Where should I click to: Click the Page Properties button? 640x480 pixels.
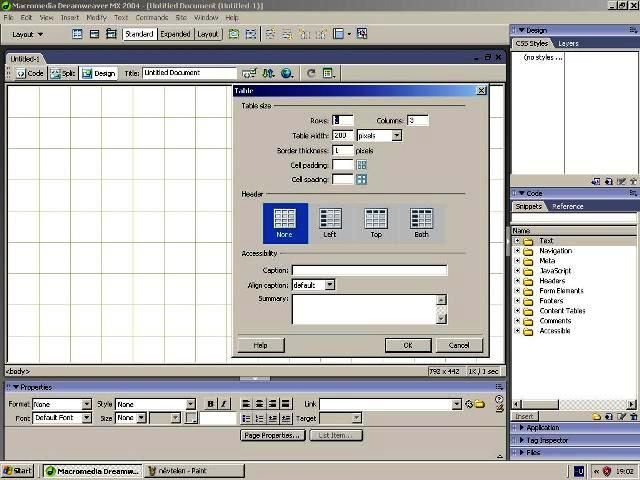point(271,435)
